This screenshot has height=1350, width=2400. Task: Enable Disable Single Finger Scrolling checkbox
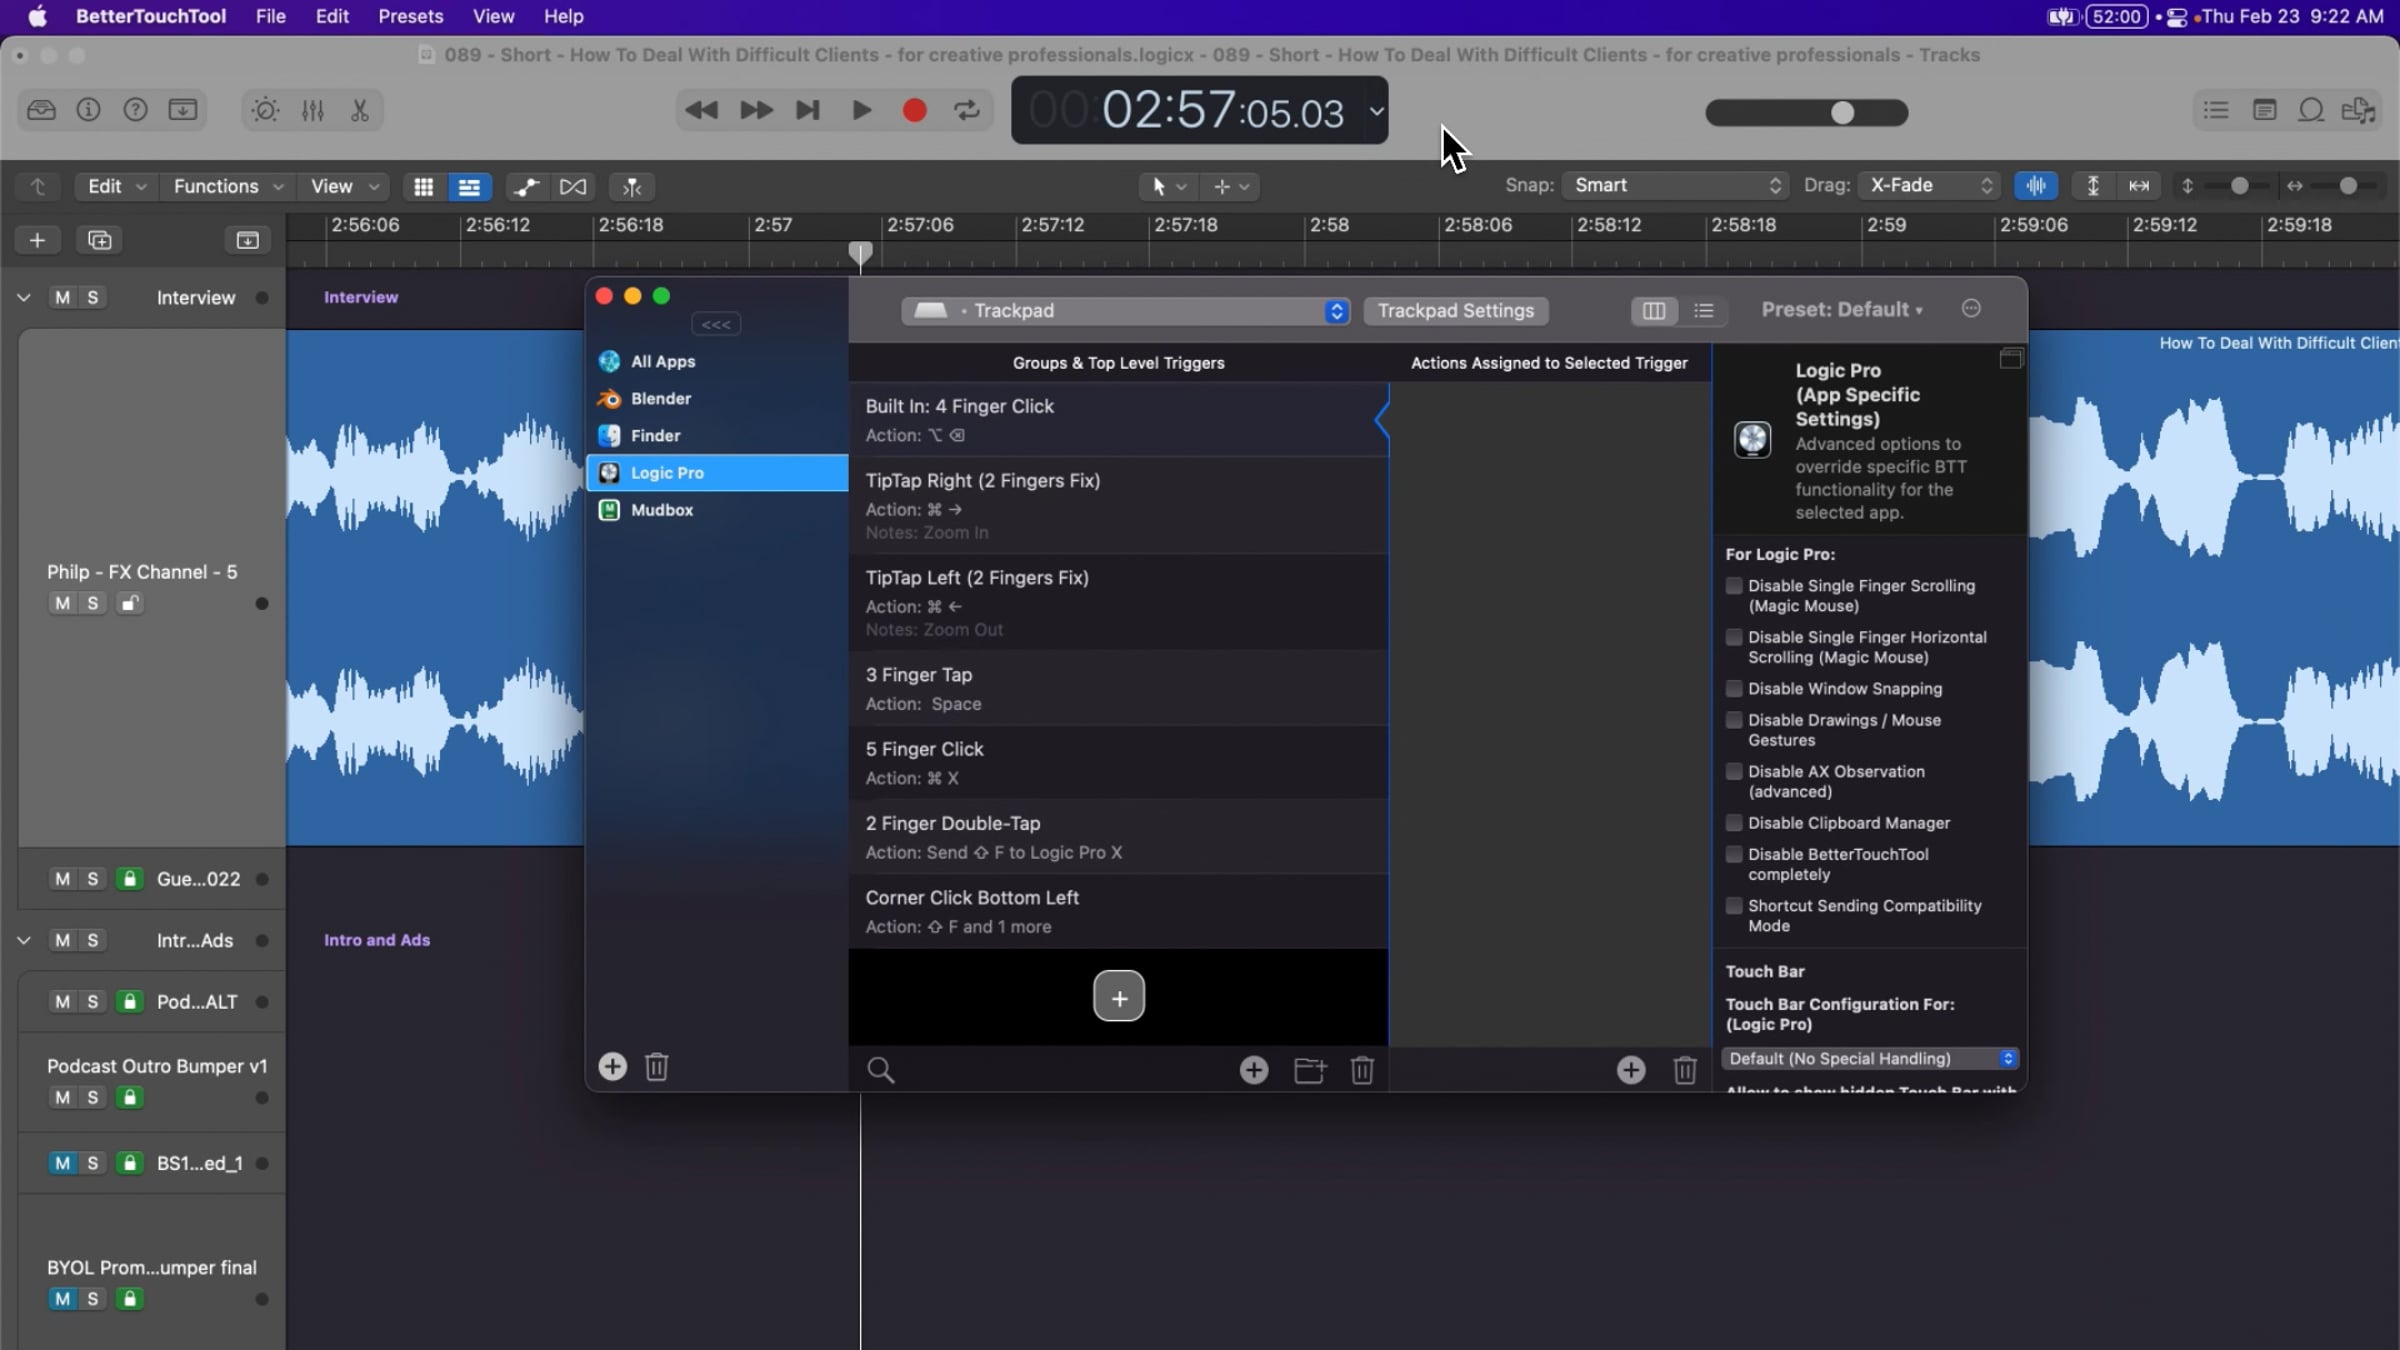pos(1734,586)
